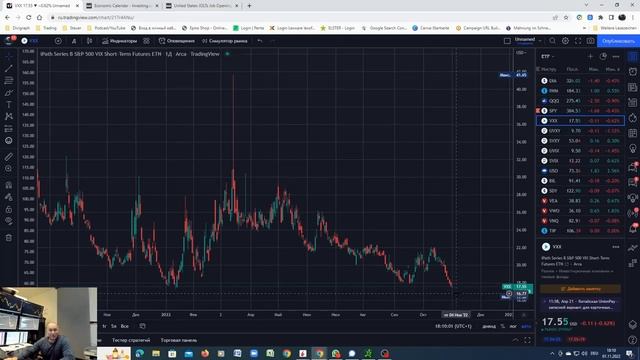
Task: Select highlighted VXX row in watchlist
Action: (580, 121)
